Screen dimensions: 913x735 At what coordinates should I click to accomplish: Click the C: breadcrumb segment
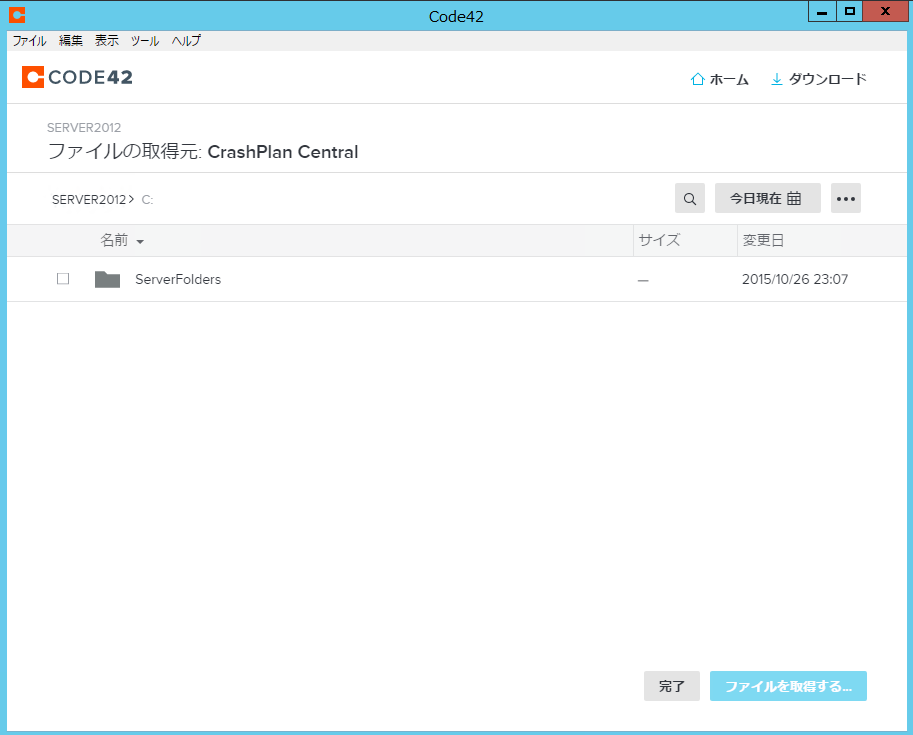point(147,200)
